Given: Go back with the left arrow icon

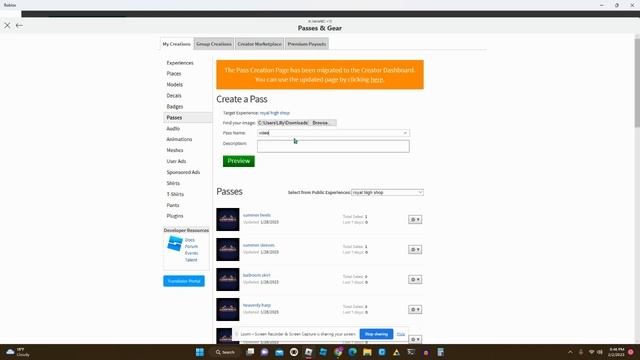Looking at the screenshot, I should tap(19, 25).
